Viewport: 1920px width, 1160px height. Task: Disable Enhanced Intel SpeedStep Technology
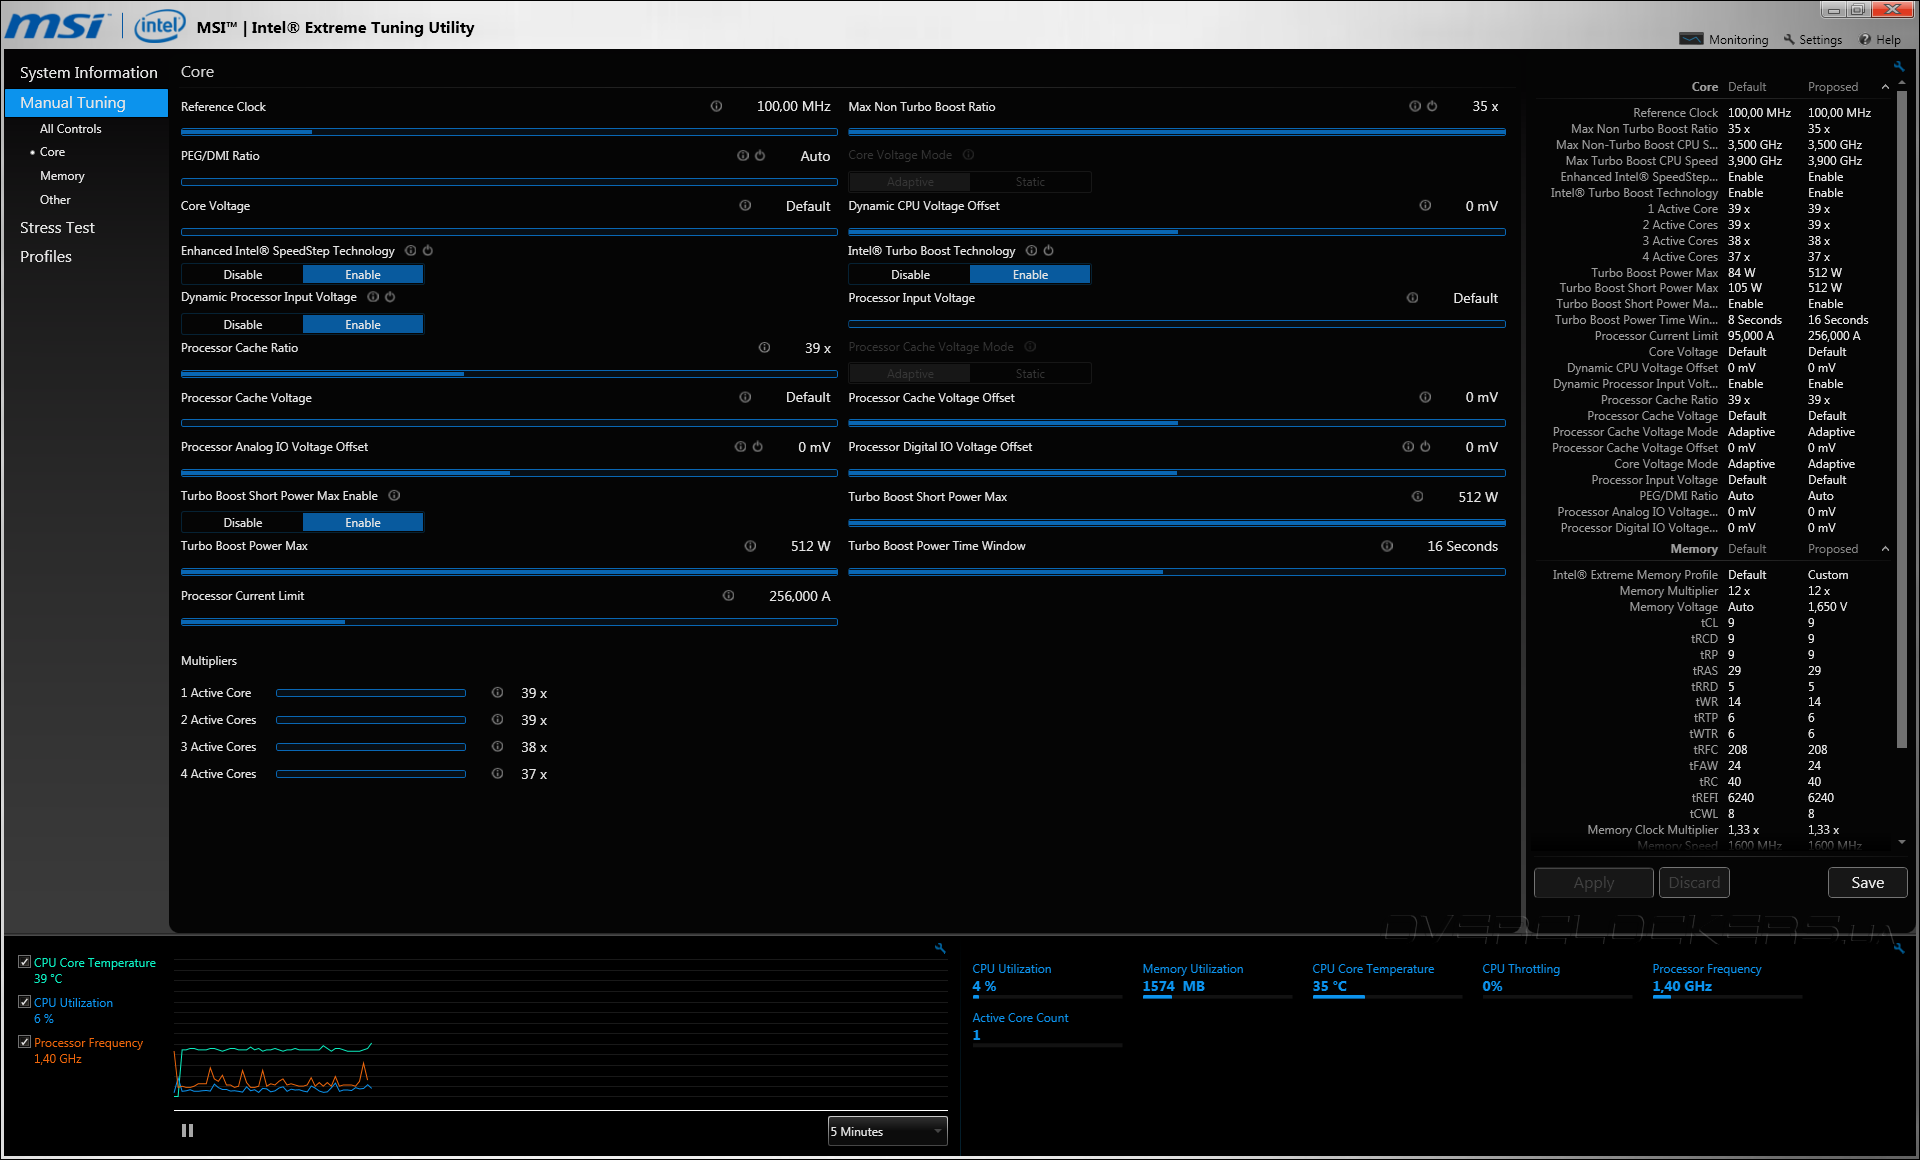(243, 275)
